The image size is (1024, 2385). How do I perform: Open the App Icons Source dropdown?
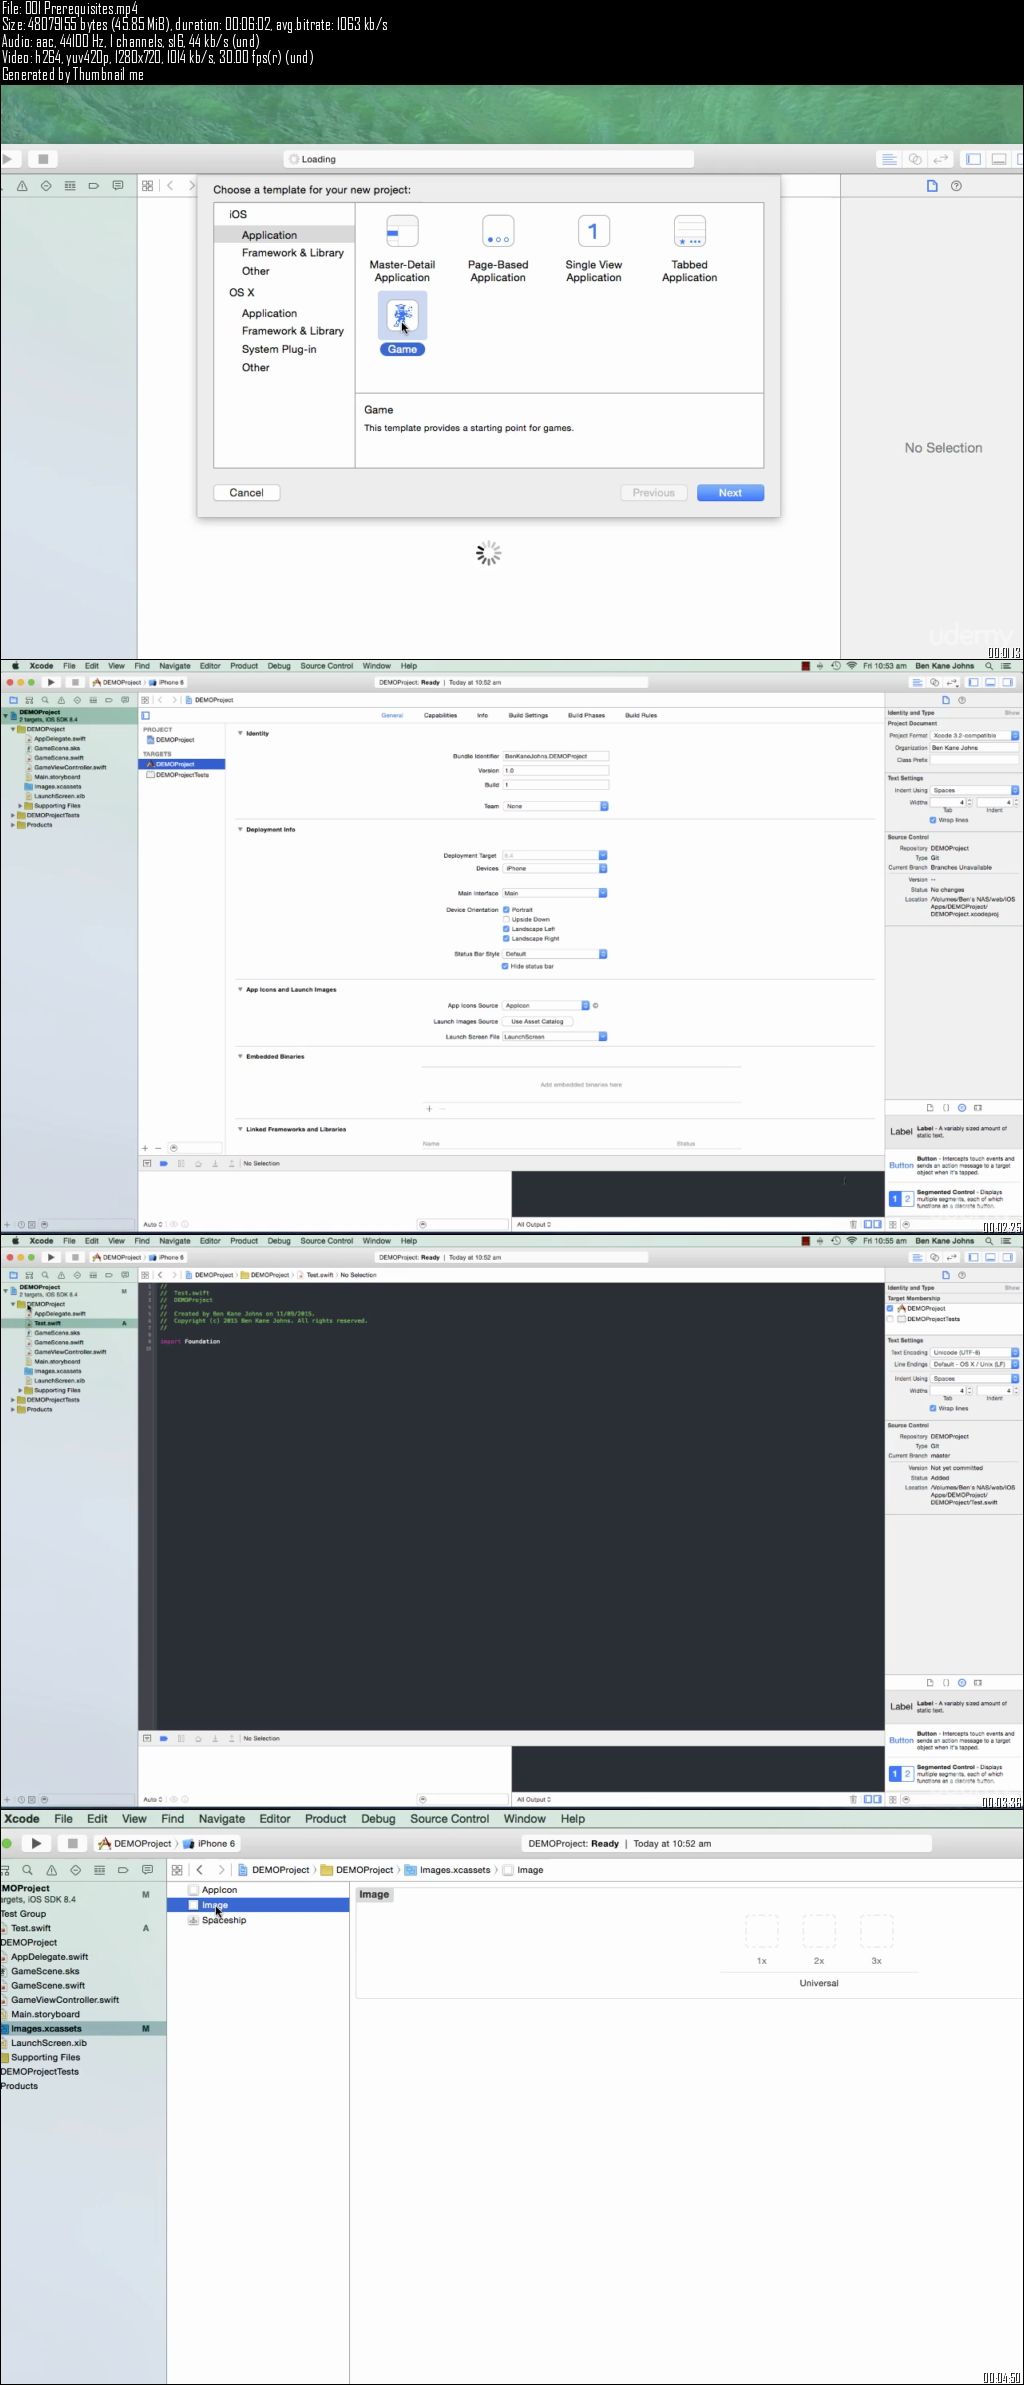tap(546, 1005)
